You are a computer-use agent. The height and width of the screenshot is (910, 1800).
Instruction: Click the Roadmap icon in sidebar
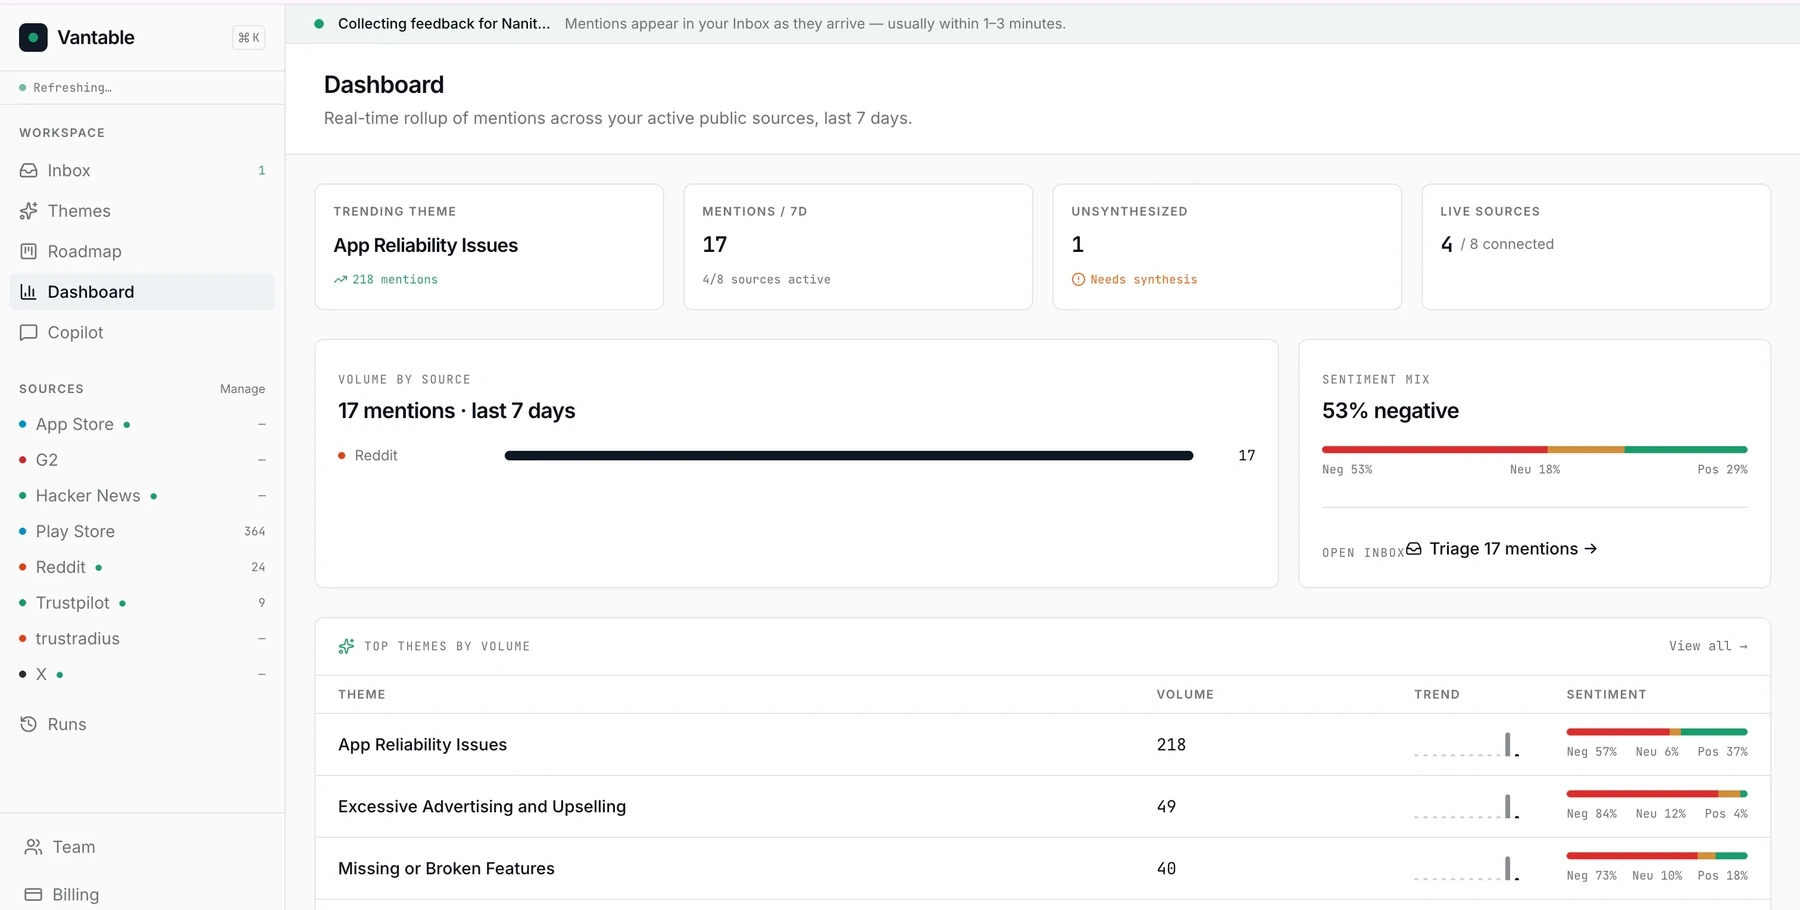(x=29, y=252)
